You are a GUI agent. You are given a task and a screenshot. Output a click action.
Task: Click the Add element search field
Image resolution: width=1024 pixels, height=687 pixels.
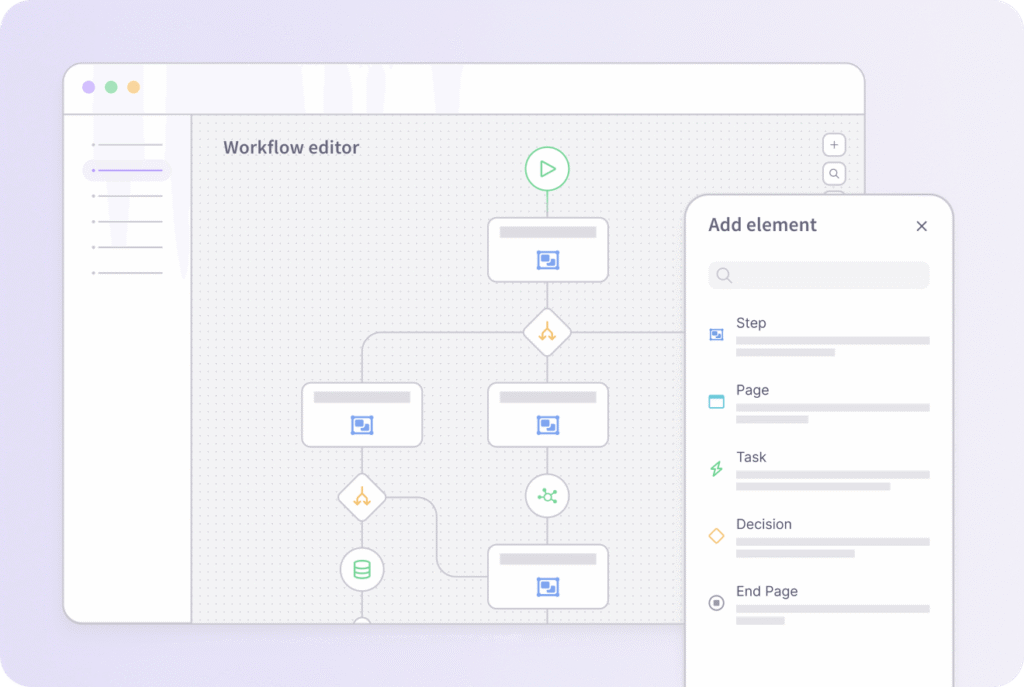pos(819,275)
